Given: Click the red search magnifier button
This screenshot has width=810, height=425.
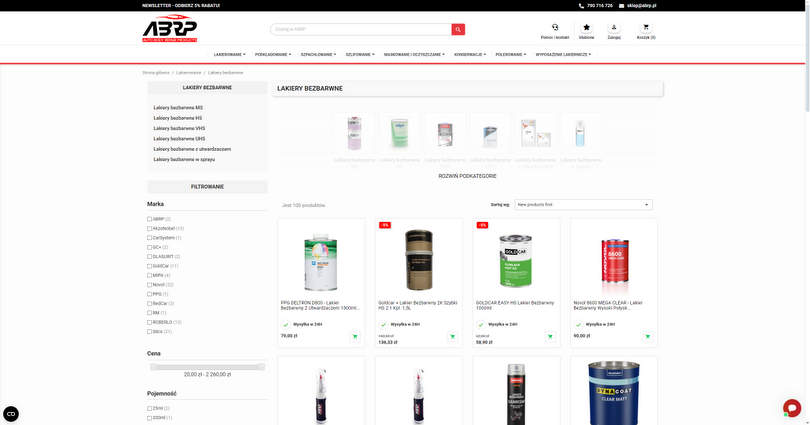Looking at the screenshot, I should tap(458, 29).
